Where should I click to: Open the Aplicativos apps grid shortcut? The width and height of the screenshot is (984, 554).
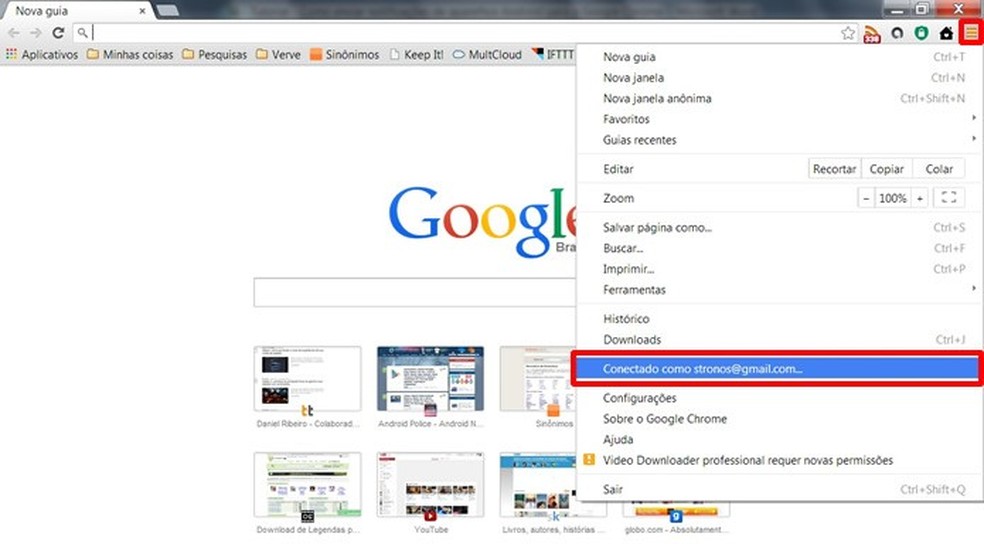point(42,55)
